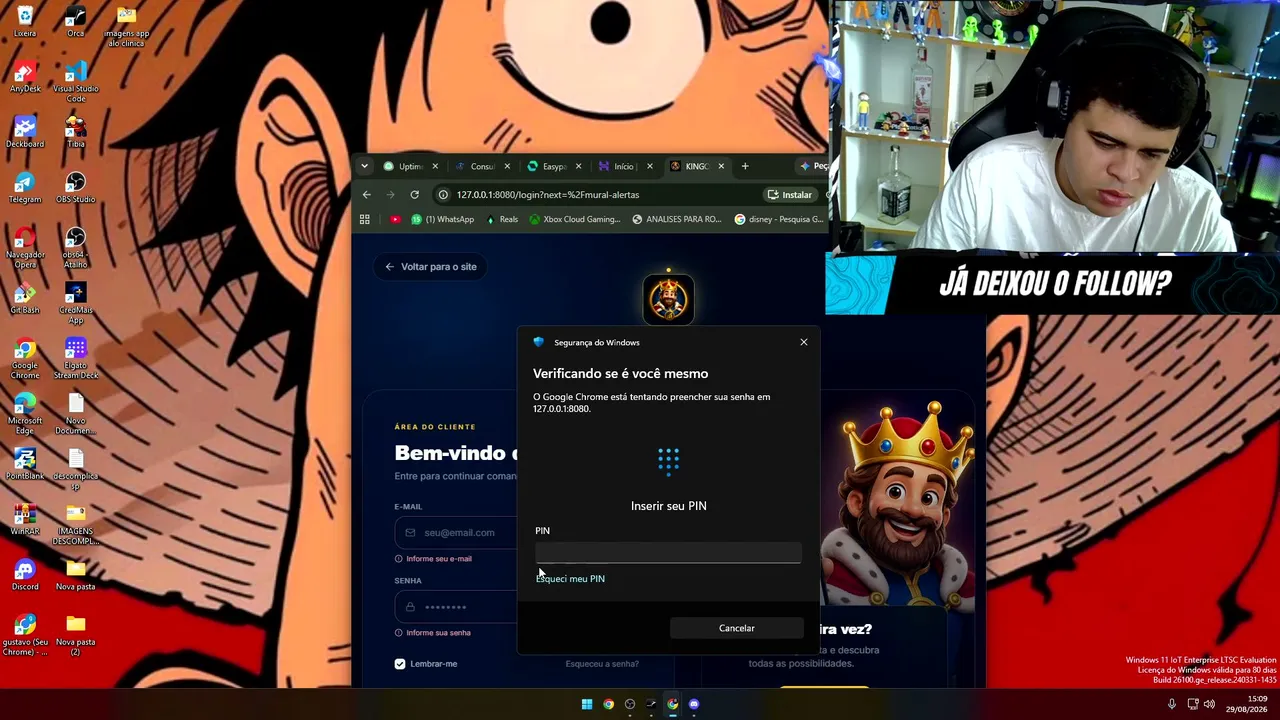This screenshot has height=720, width=1280.
Task: Launch Visual Studio Code desktop shortcut
Action: pyautogui.click(x=75, y=82)
